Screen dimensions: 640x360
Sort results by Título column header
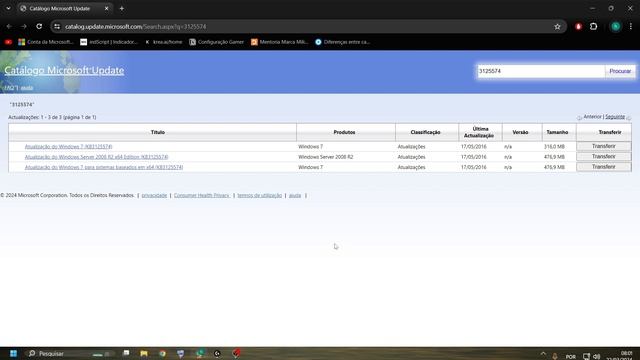[158, 132]
